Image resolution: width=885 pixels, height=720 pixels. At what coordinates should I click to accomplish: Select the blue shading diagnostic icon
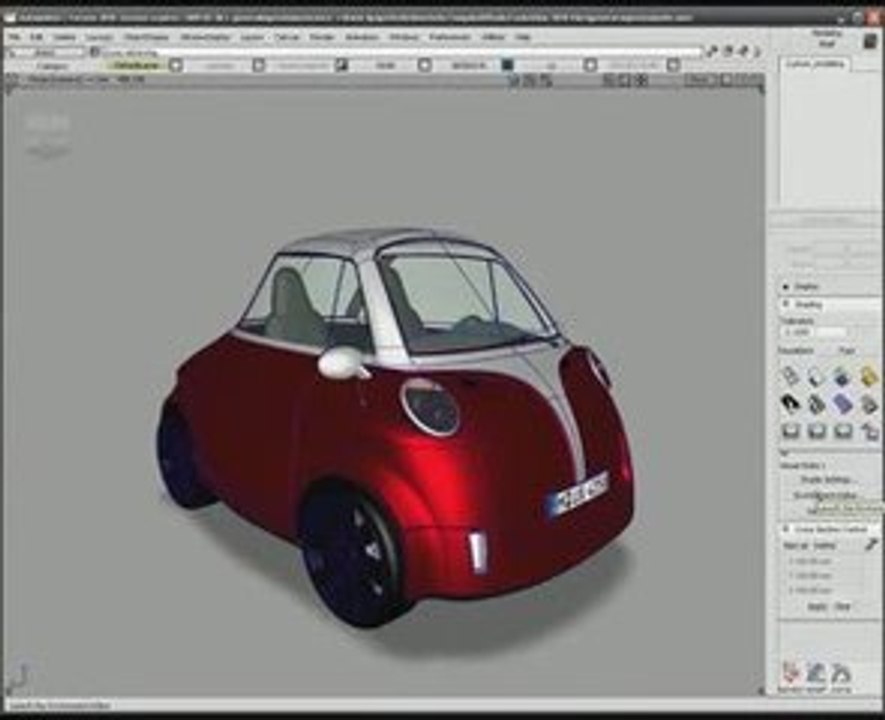(842, 376)
